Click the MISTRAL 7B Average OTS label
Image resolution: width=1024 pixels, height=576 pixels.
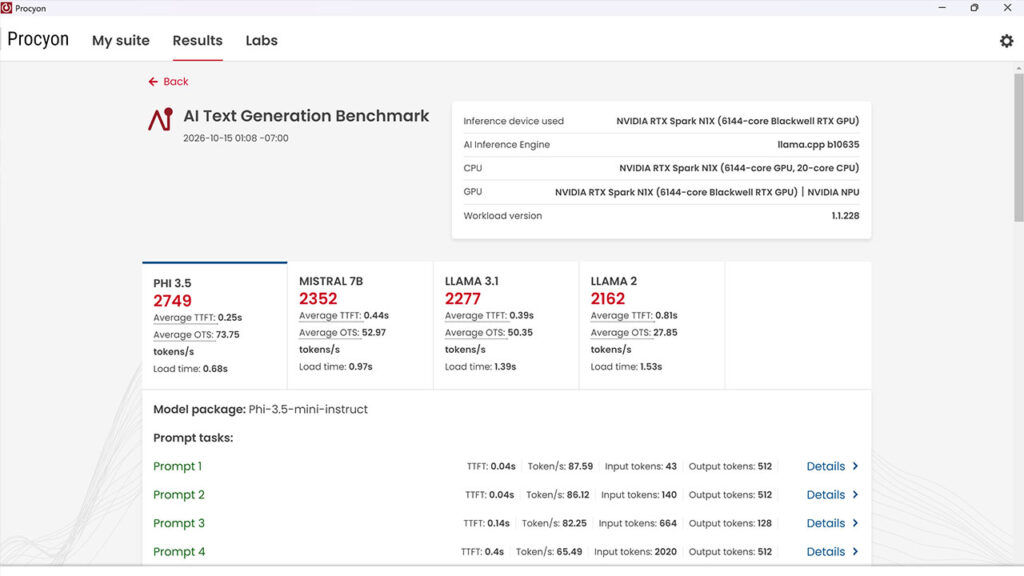[329, 332]
